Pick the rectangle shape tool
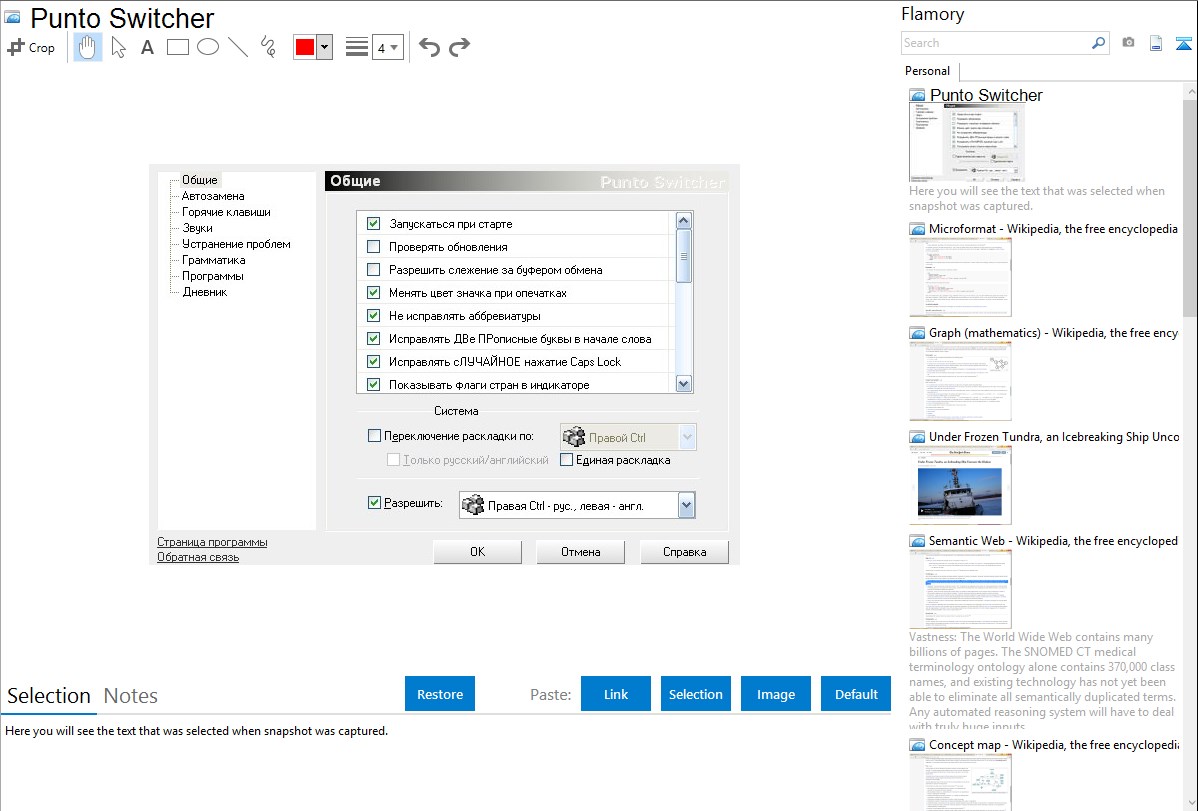The image size is (1198, 811). [x=177, y=47]
